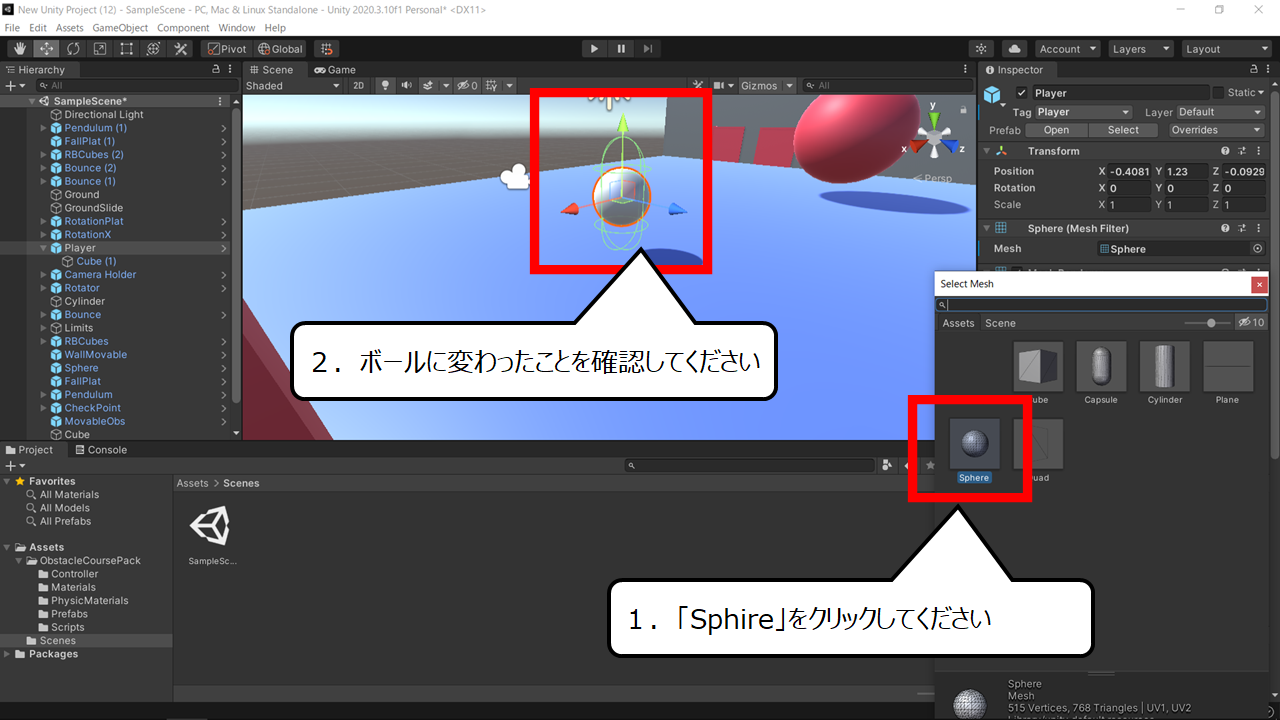Viewport: 1280px width, 720px height.
Task: Open Layers dropdown
Action: click(1141, 48)
